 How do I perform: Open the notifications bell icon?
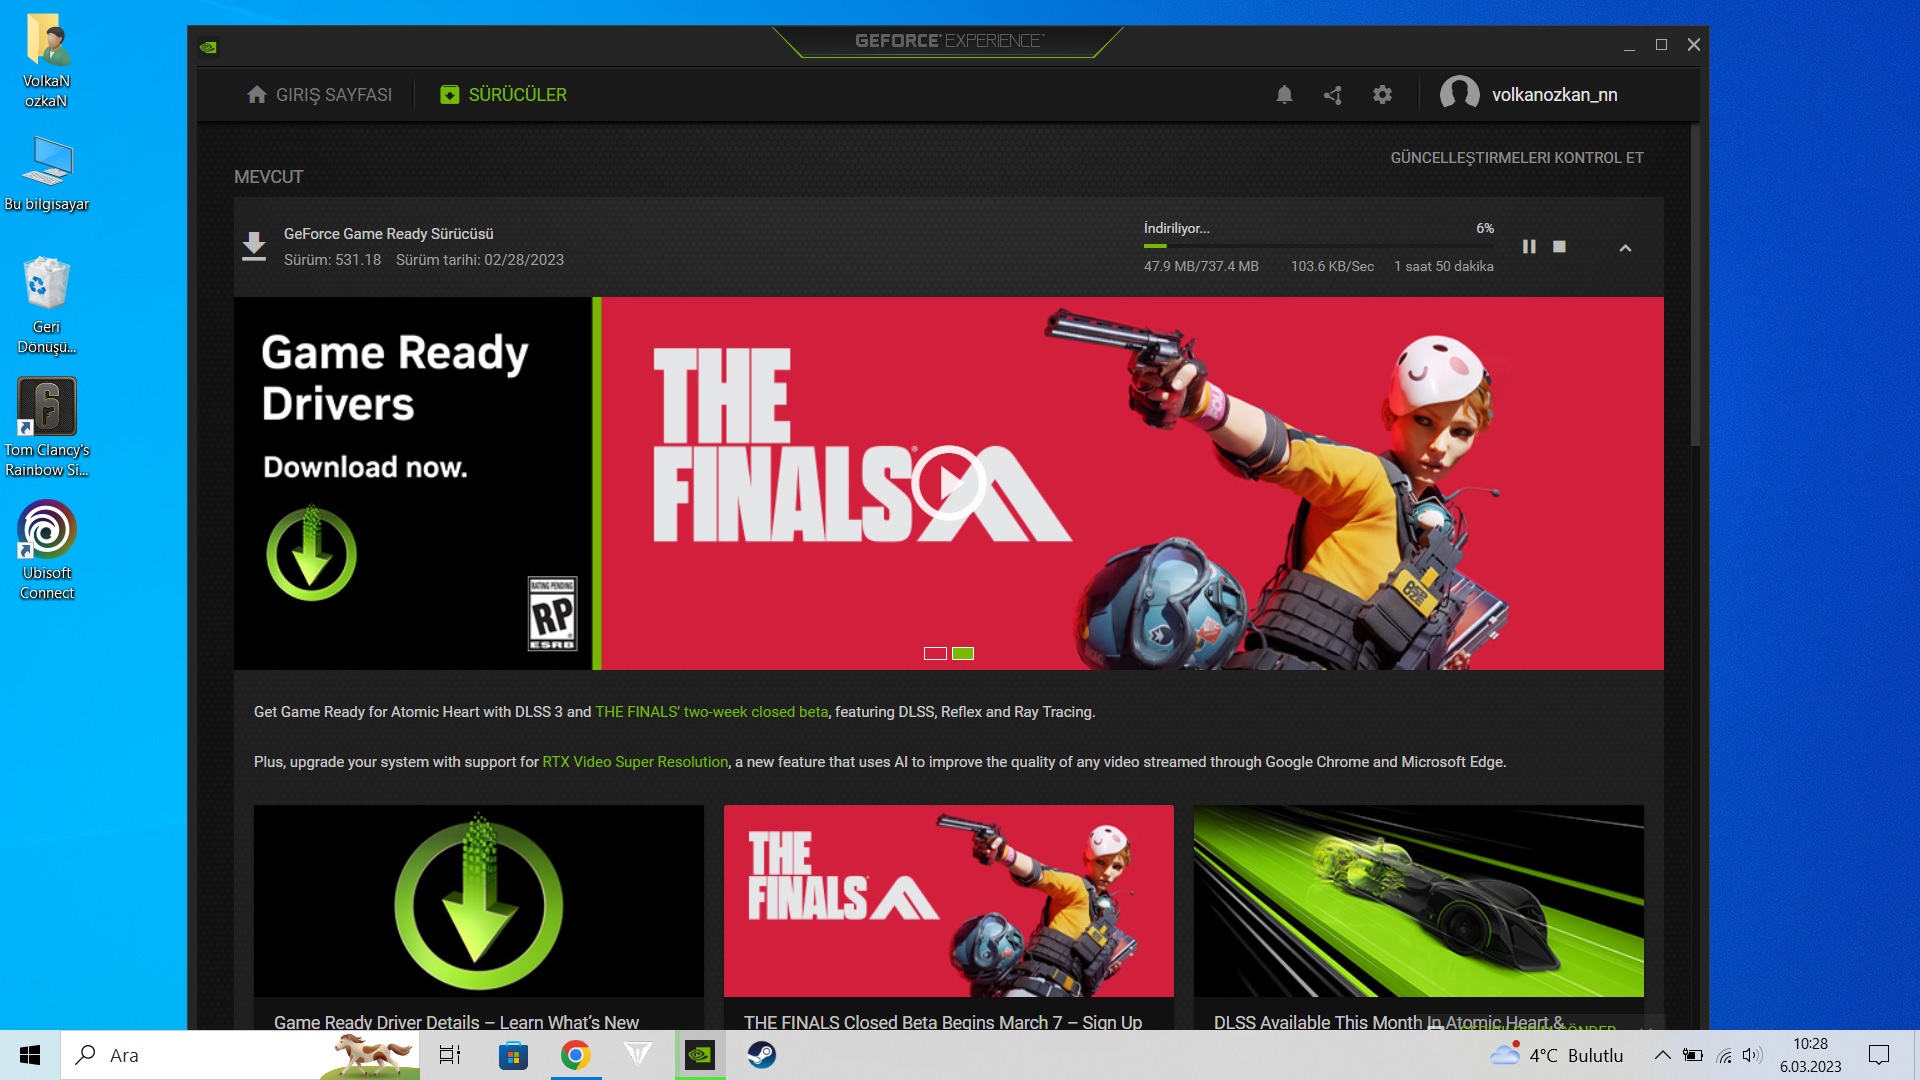(1284, 95)
